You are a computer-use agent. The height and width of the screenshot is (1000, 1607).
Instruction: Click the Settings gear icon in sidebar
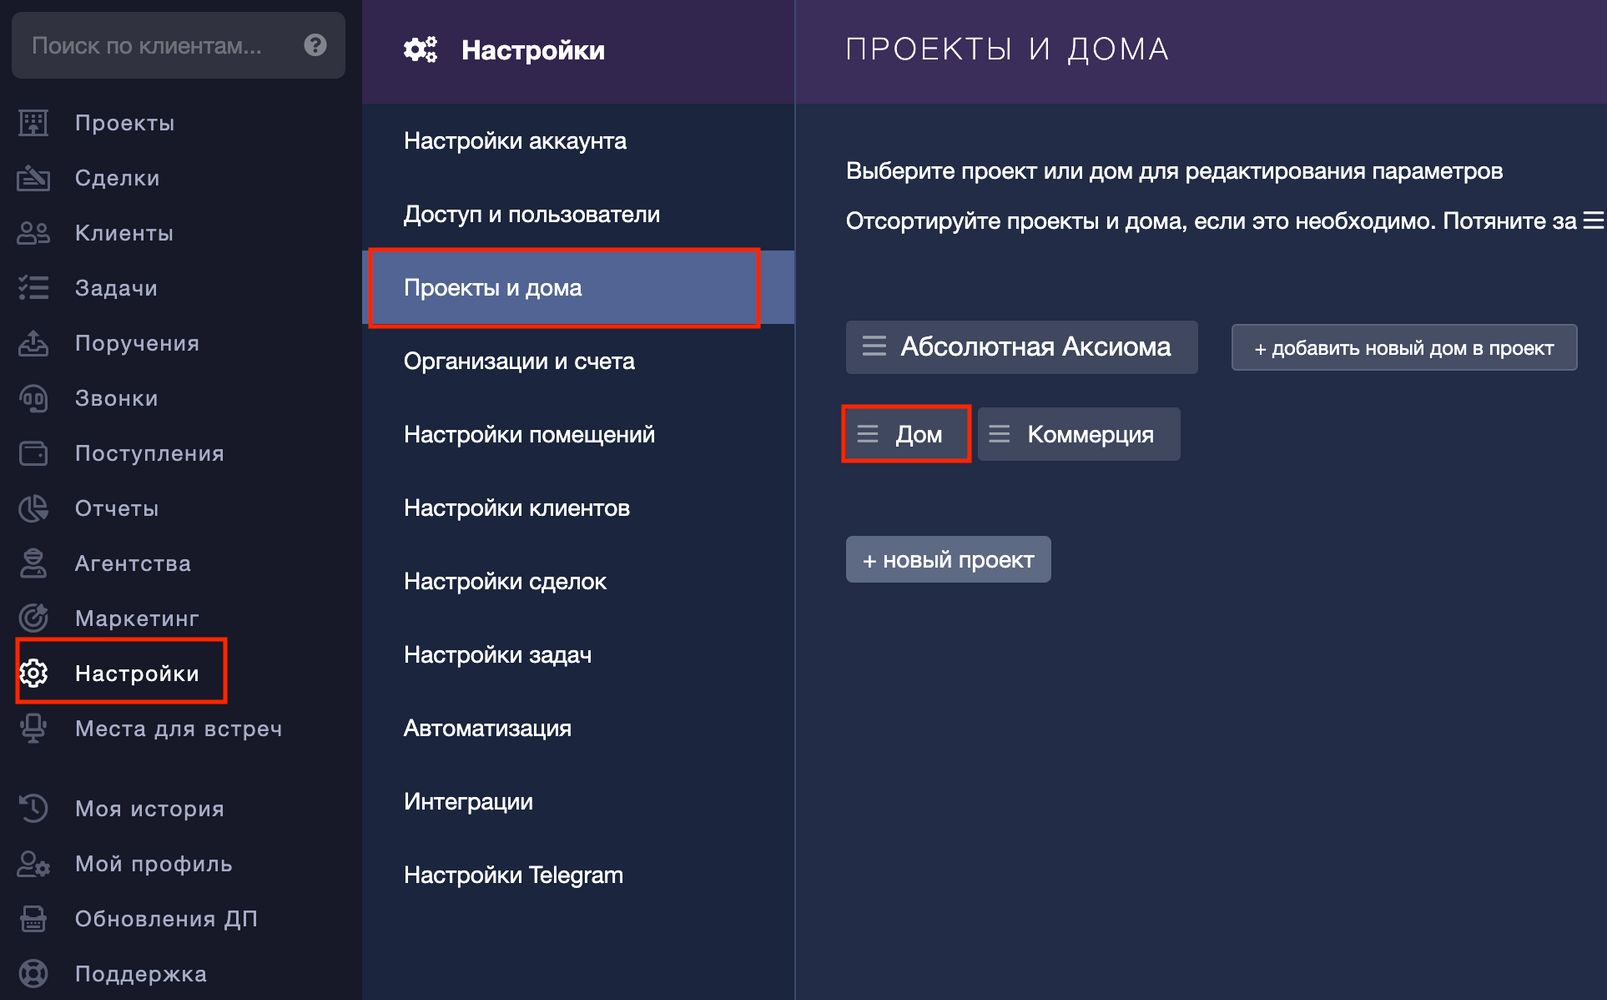tap(33, 673)
